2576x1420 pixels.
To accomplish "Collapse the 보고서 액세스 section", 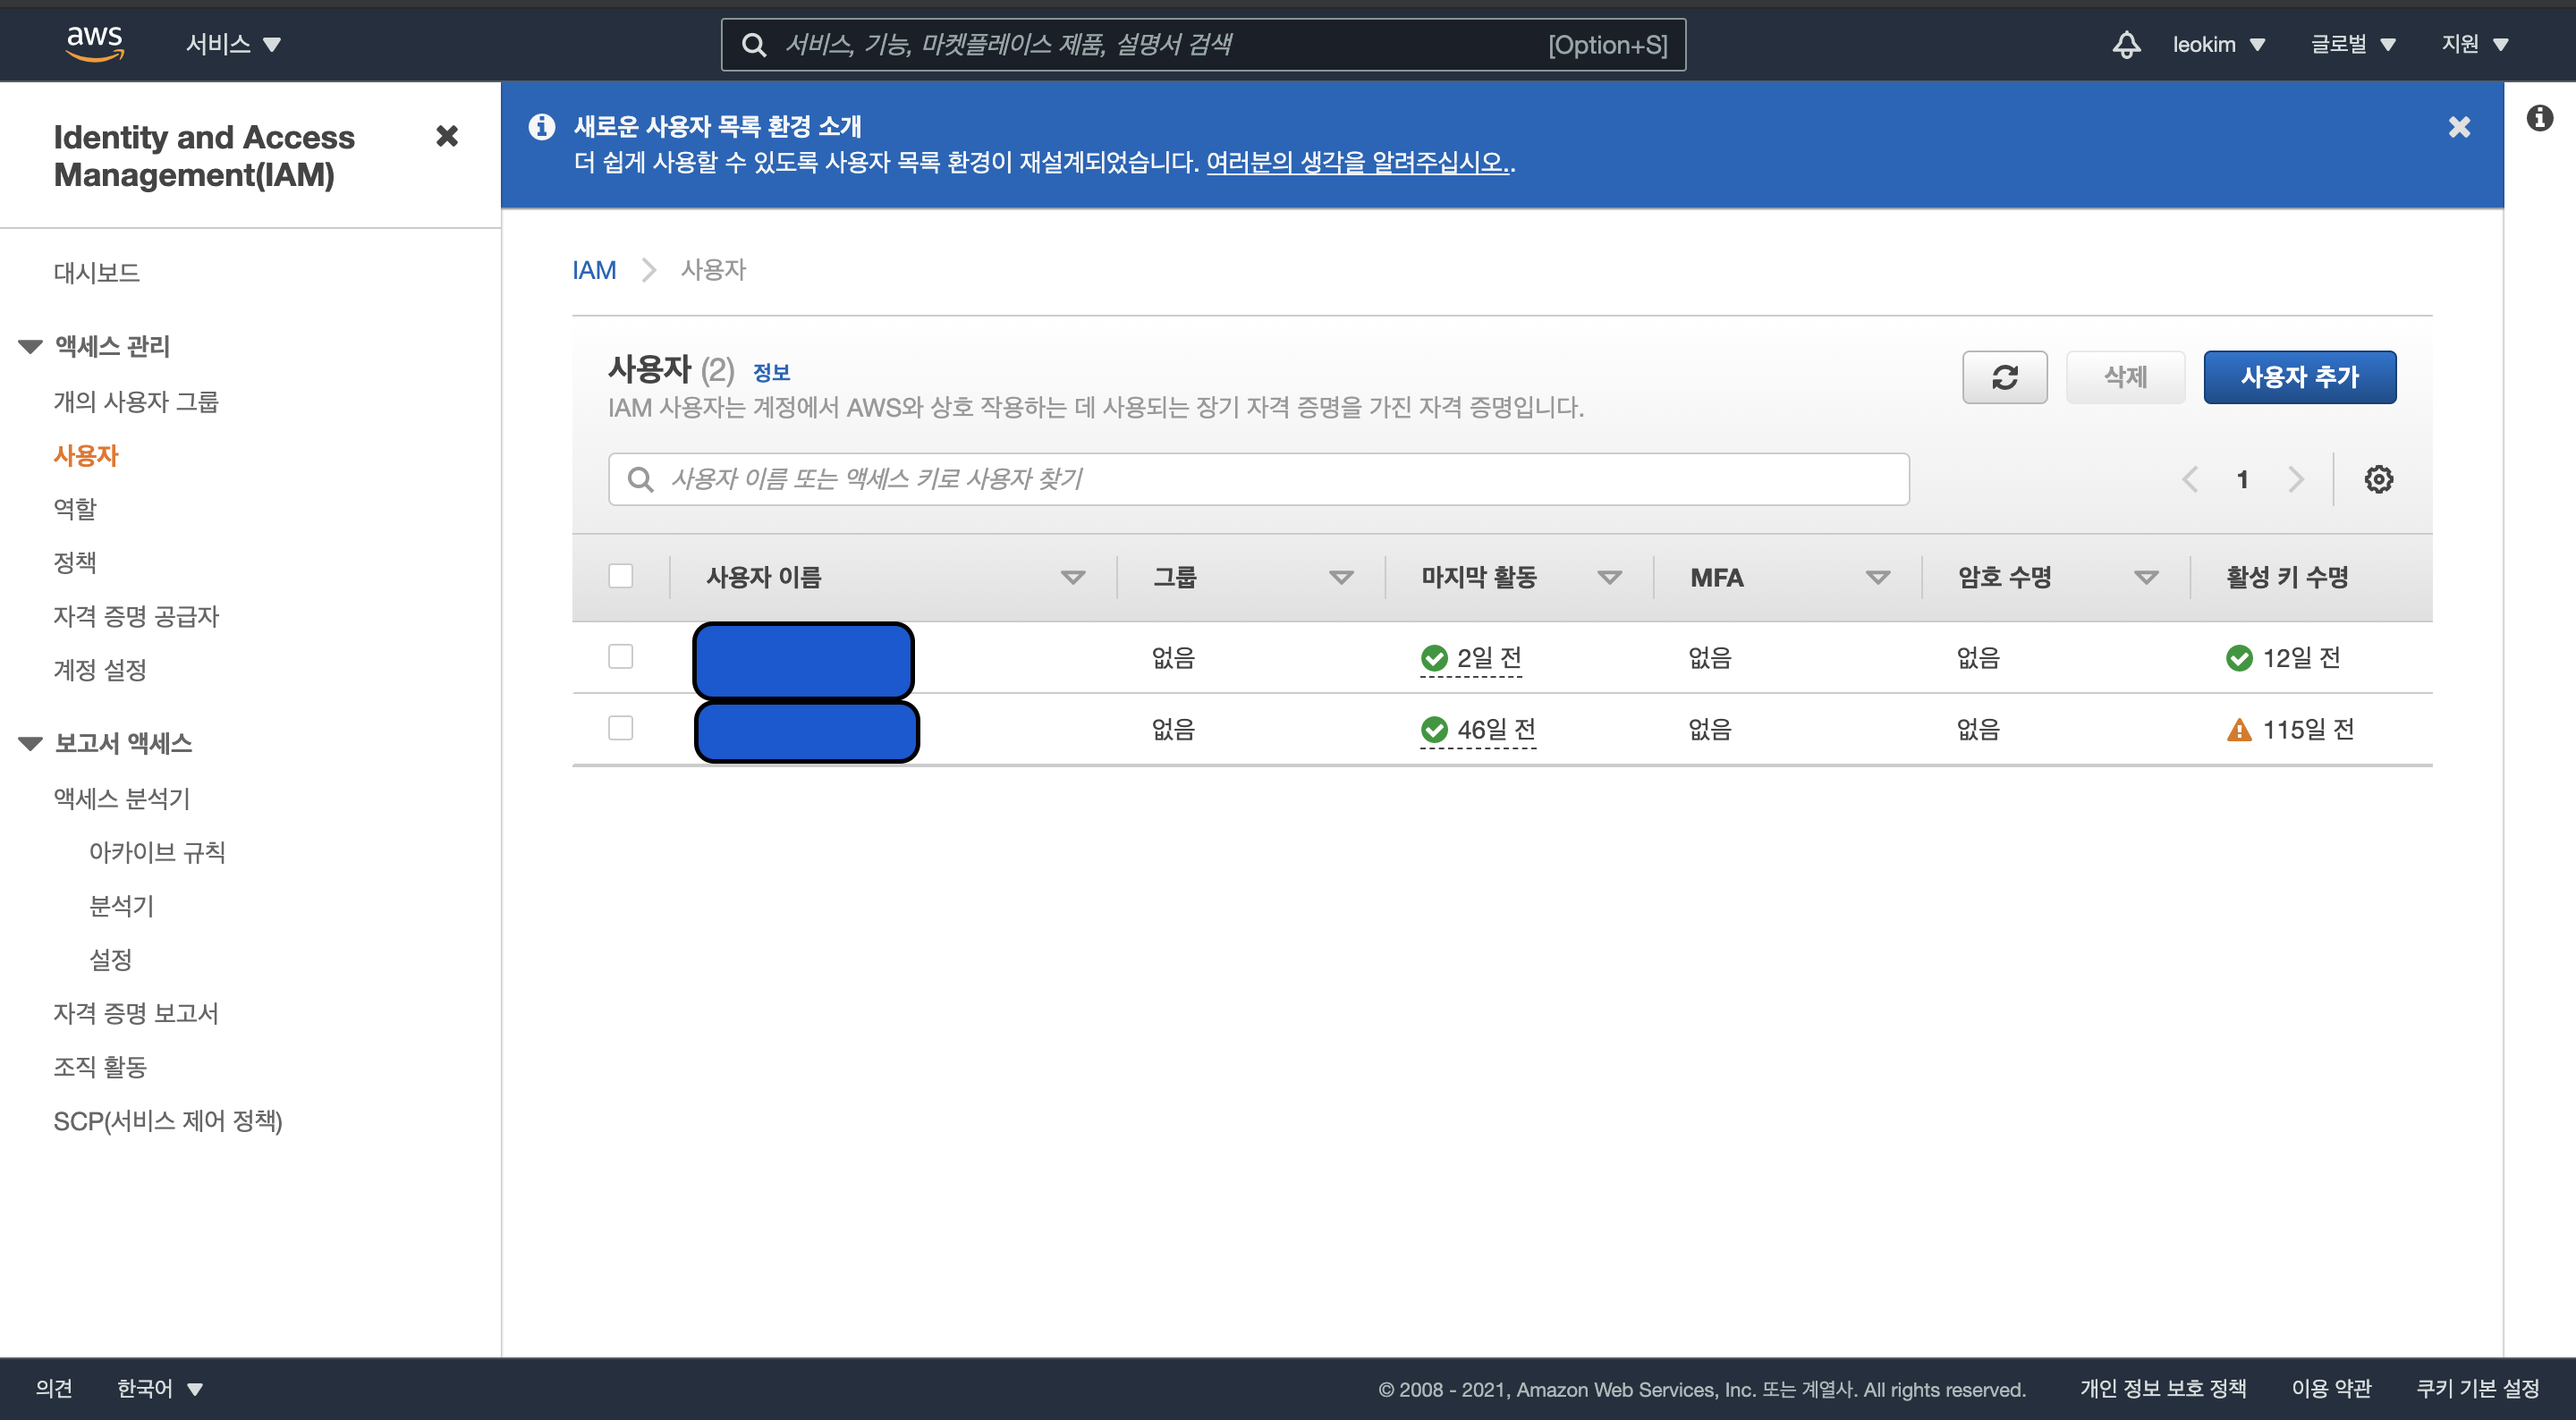I will [x=30, y=743].
